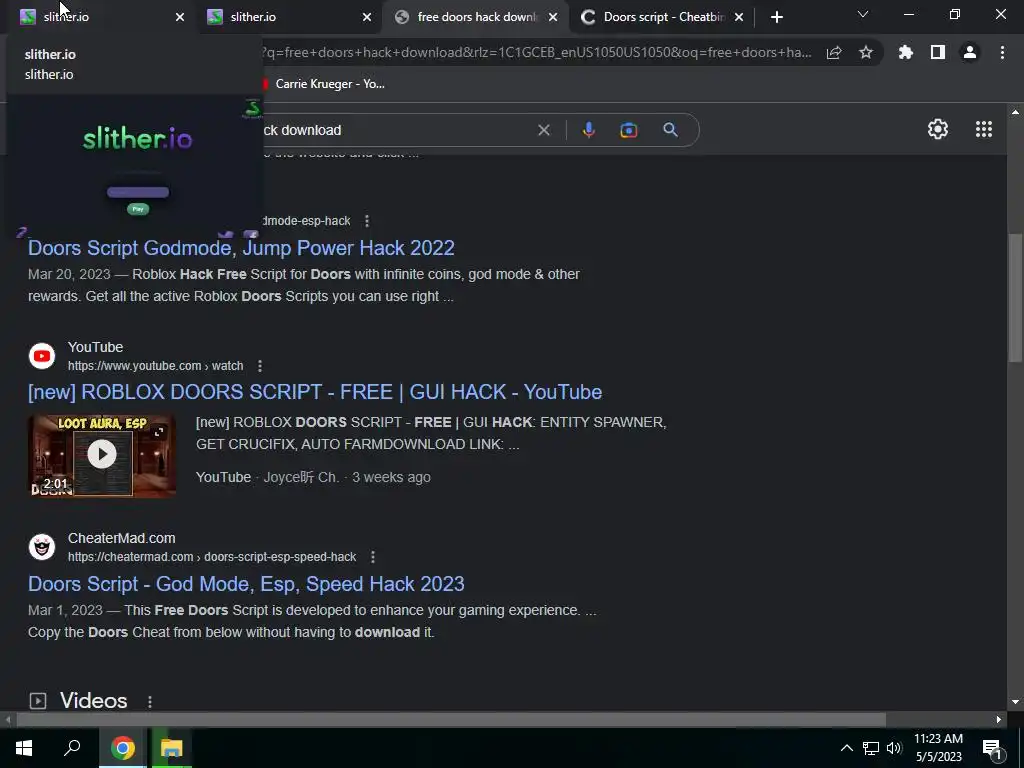Viewport: 1024px width, 768px height.
Task: Click the YouTube favicon of the result
Action: tap(42, 356)
